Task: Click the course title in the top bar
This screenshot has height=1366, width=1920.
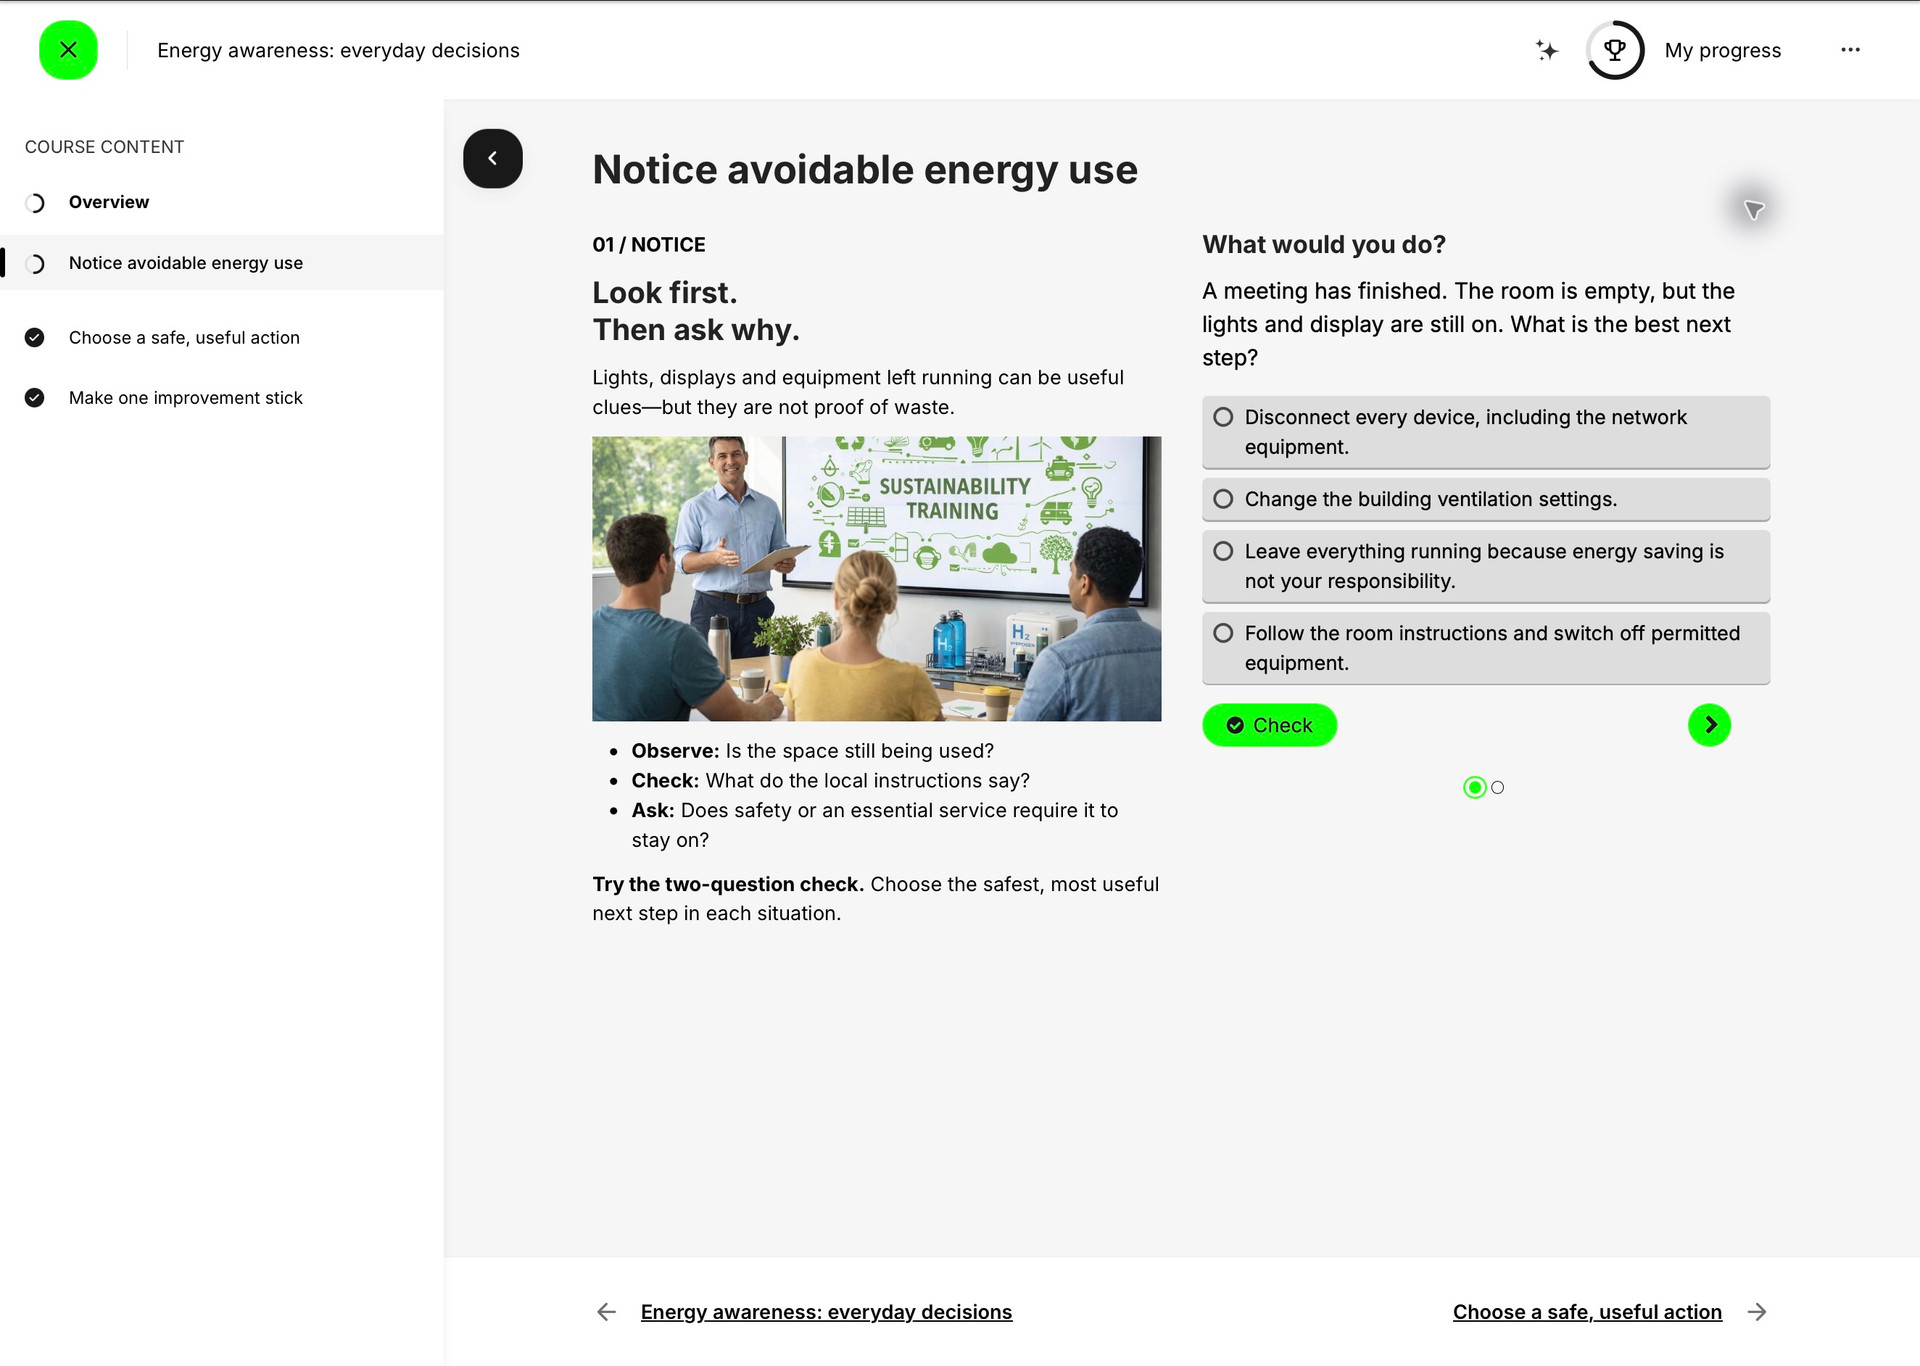Action: pyautogui.click(x=338, y=50)
